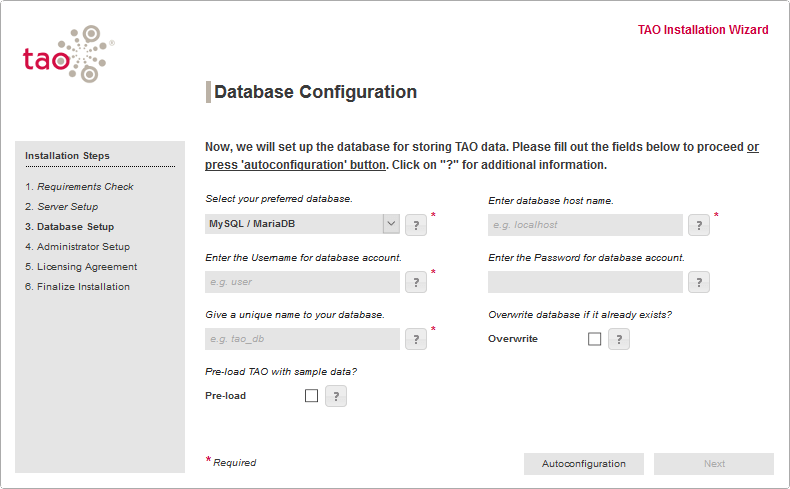Show help for database account username
Screen dimensions: 790x489
416,282
